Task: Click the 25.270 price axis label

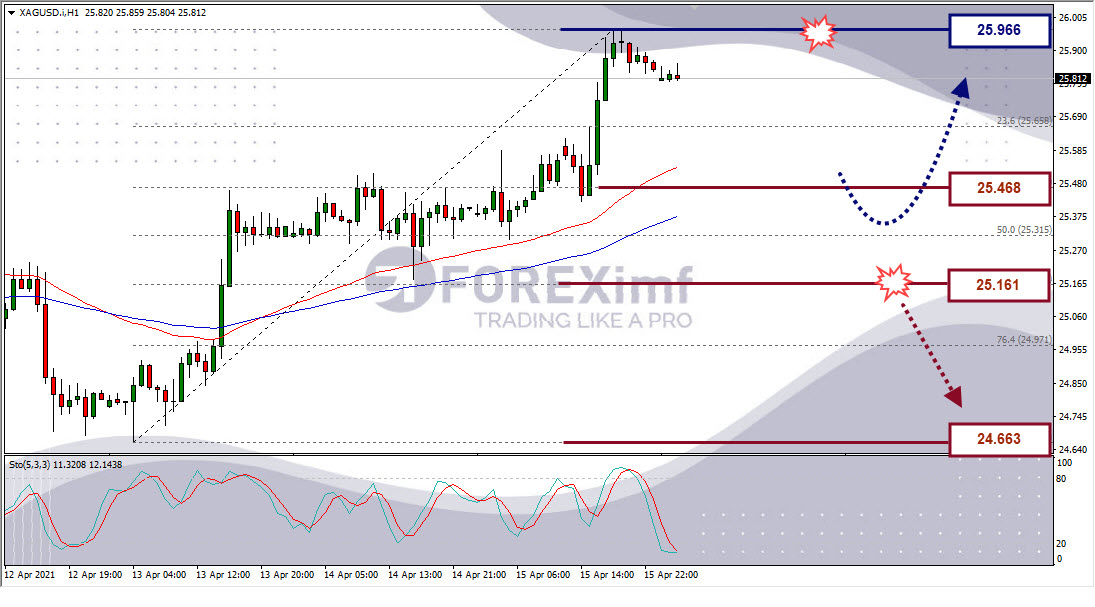Action: 1073,250
